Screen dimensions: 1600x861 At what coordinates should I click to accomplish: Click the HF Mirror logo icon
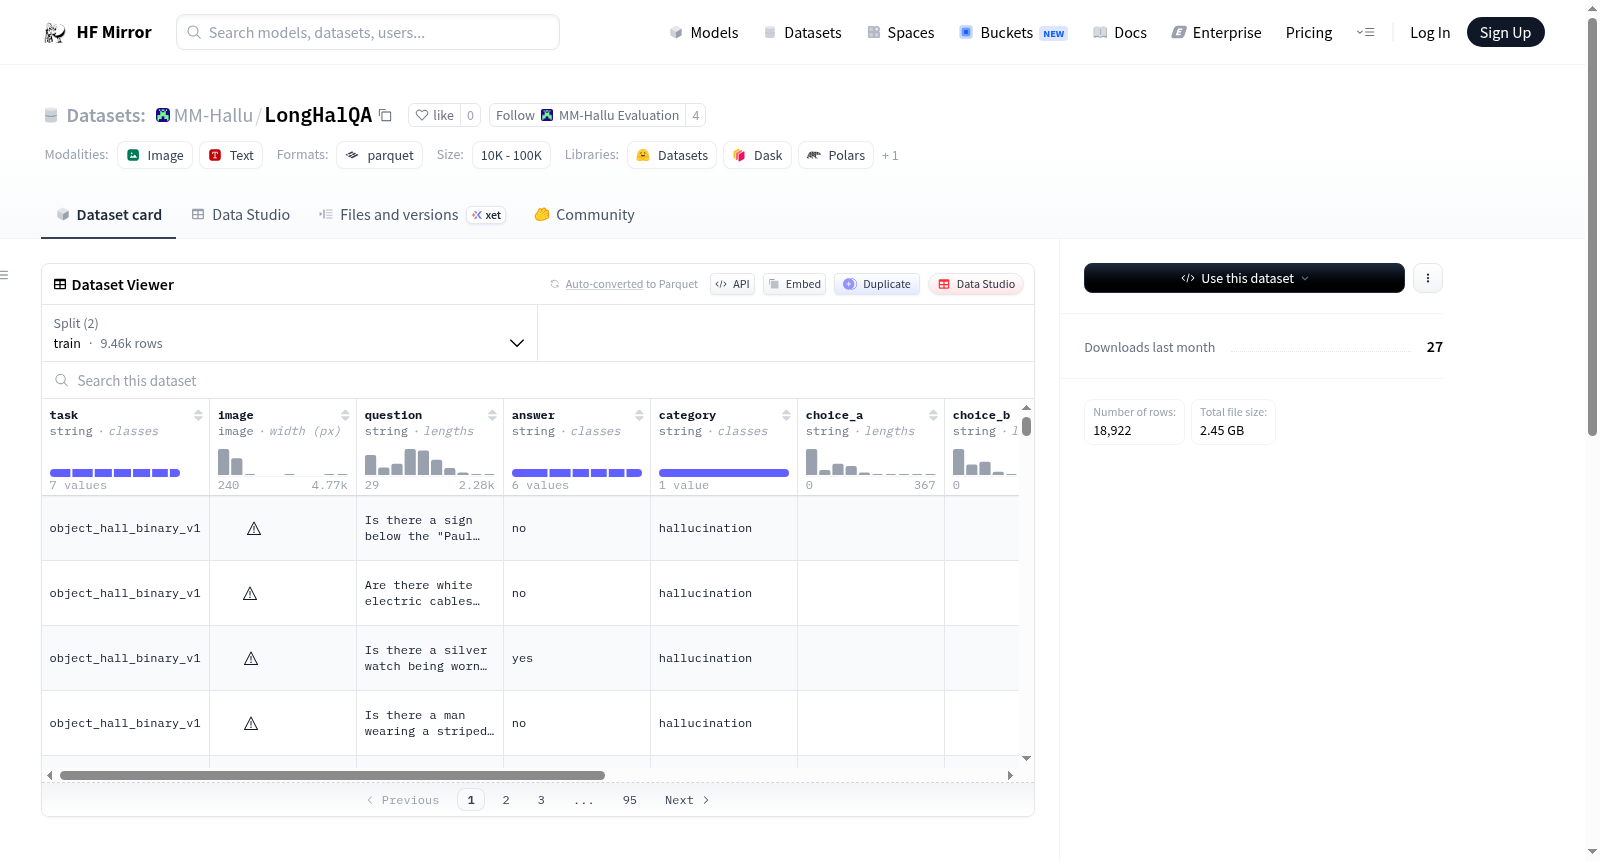55,33
